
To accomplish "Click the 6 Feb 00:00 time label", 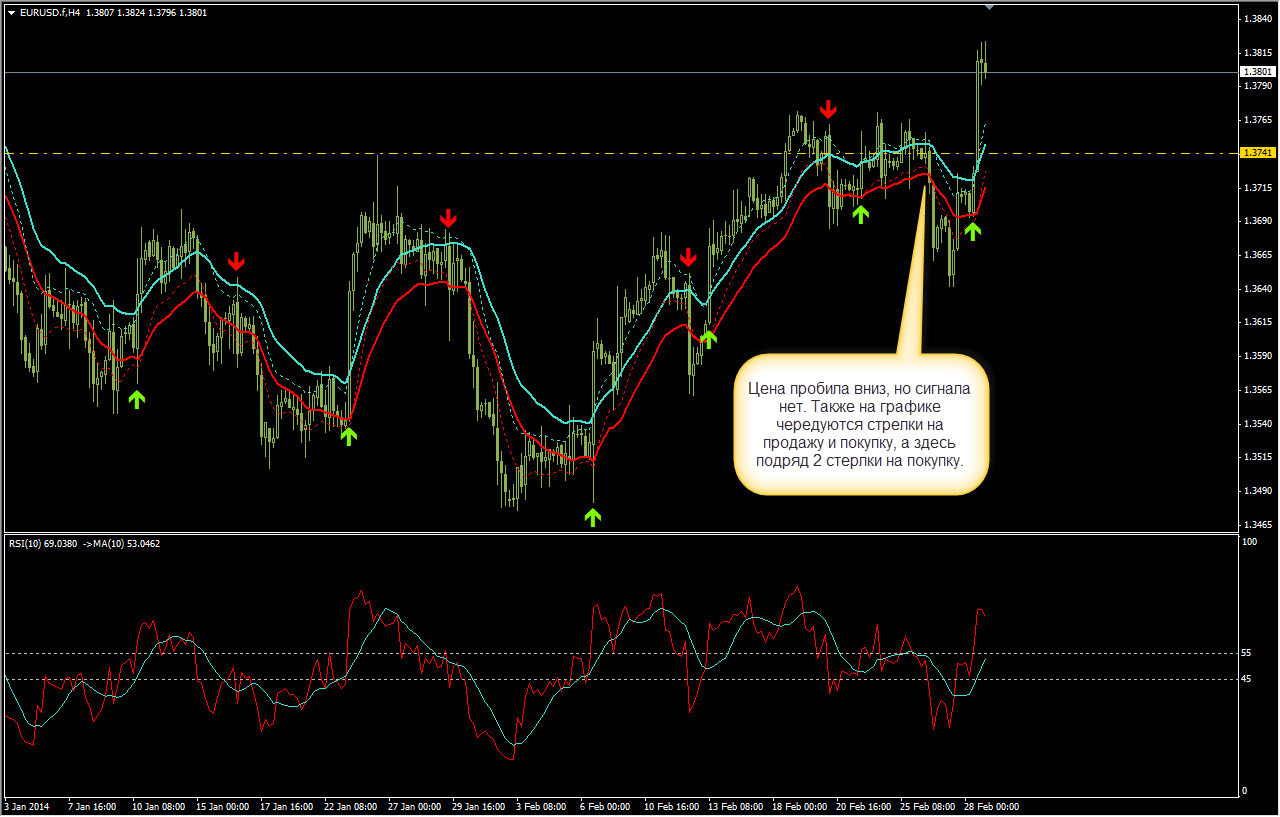I will [x=605, y=806].
